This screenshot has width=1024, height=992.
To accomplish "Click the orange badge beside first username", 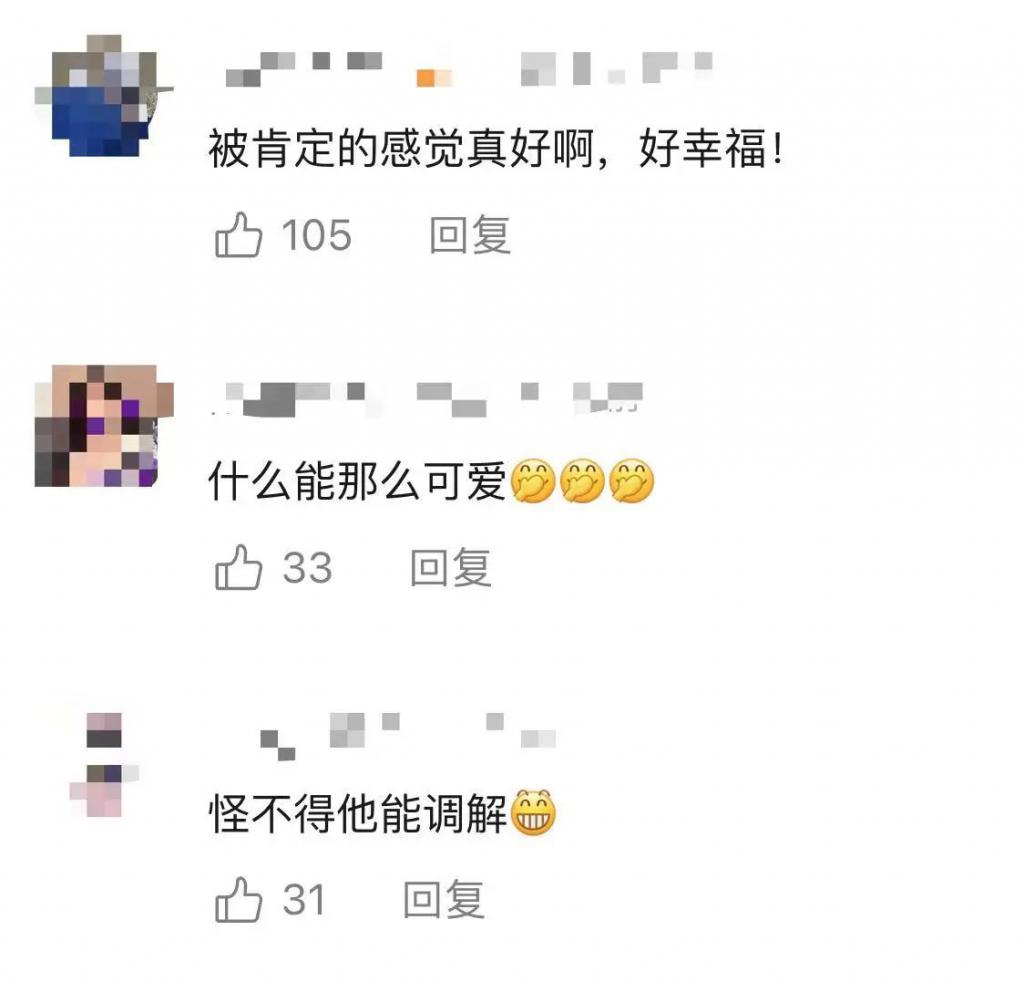I will (434, 77).
